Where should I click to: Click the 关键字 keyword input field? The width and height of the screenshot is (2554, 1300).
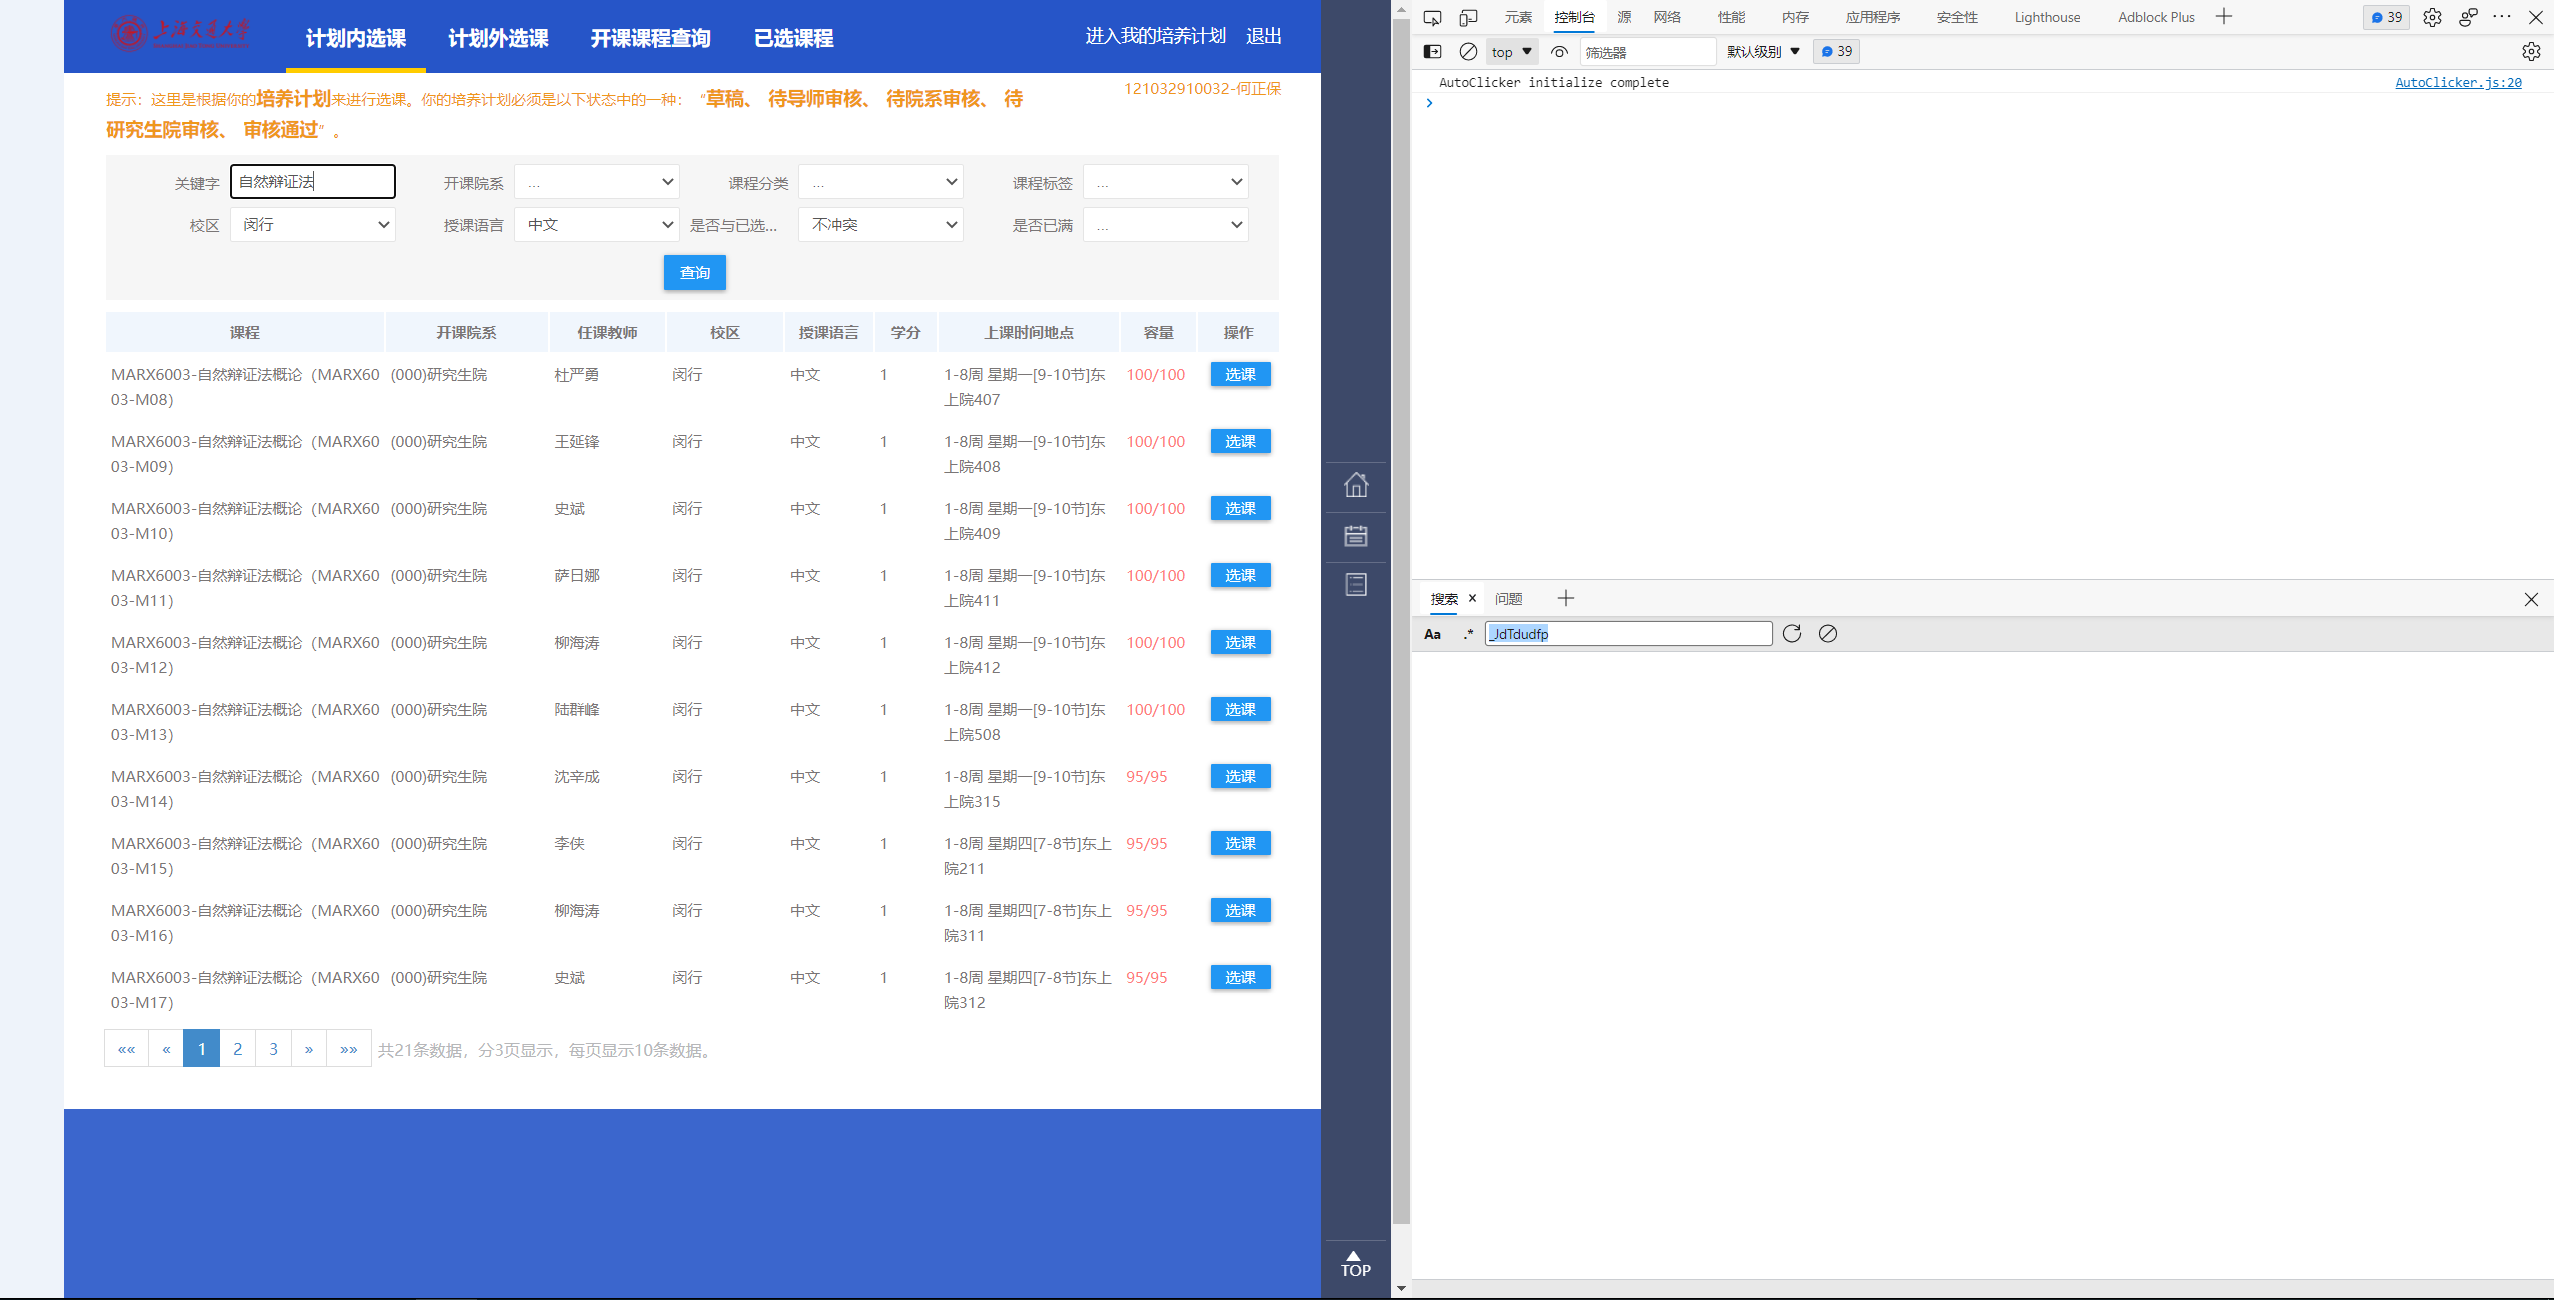[x=313, y=182]
